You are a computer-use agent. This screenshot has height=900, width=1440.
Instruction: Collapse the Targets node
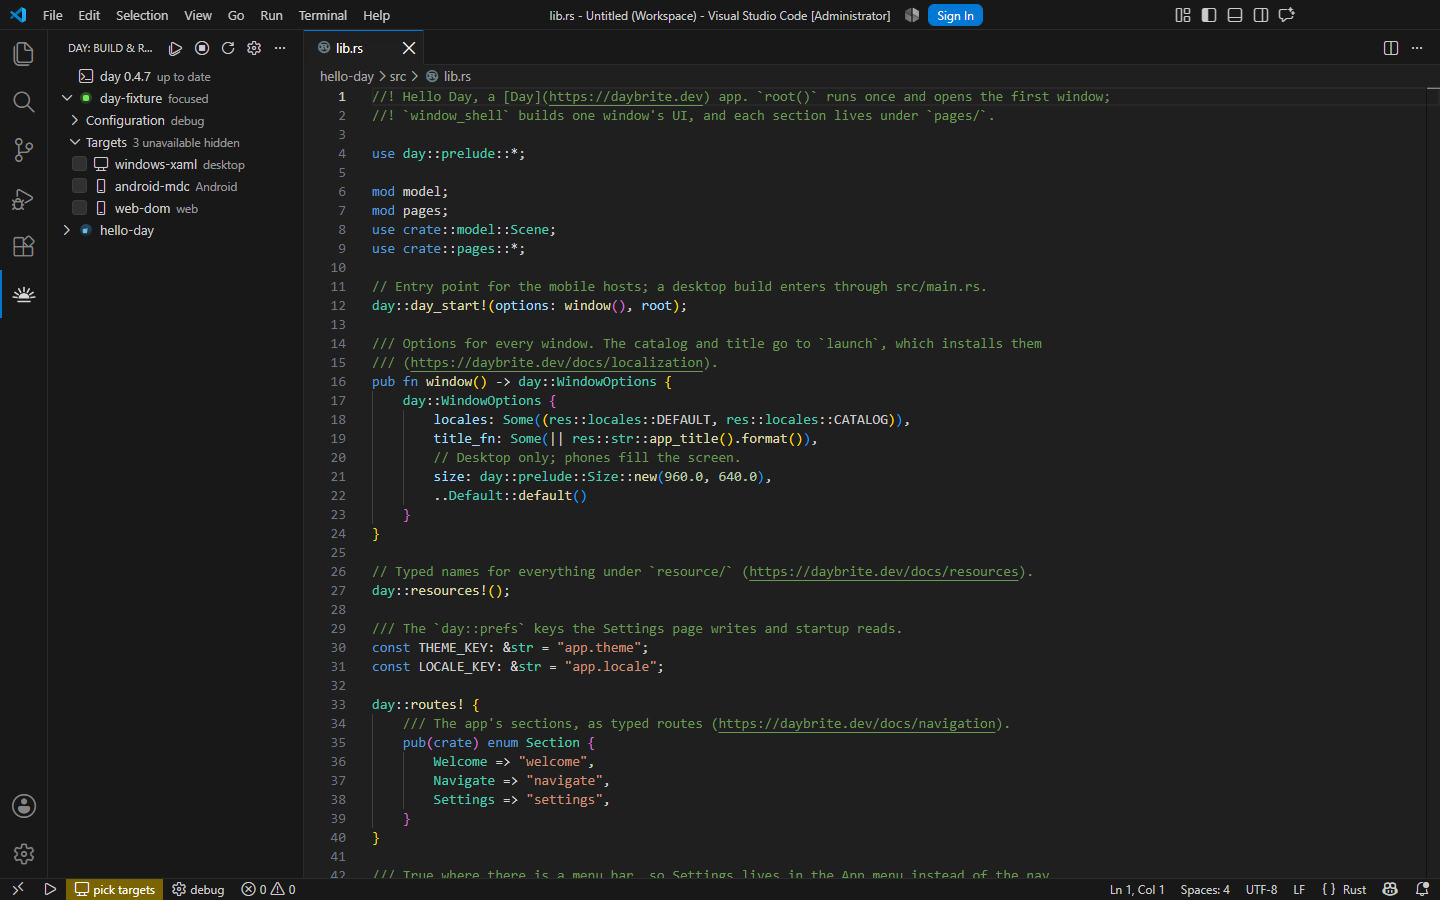(75, 142)
